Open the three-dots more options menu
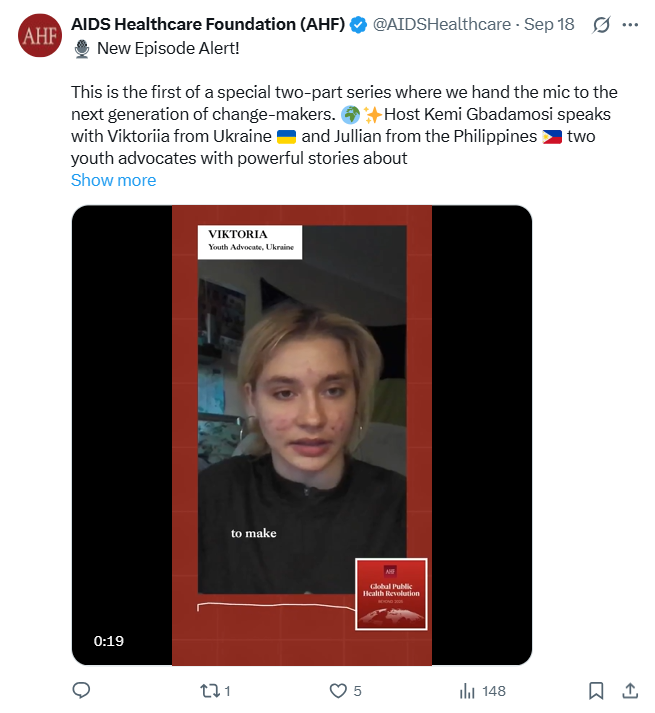The width and height of the screenshot is (655, 713). pyautogui.click(x=630, y=25)
